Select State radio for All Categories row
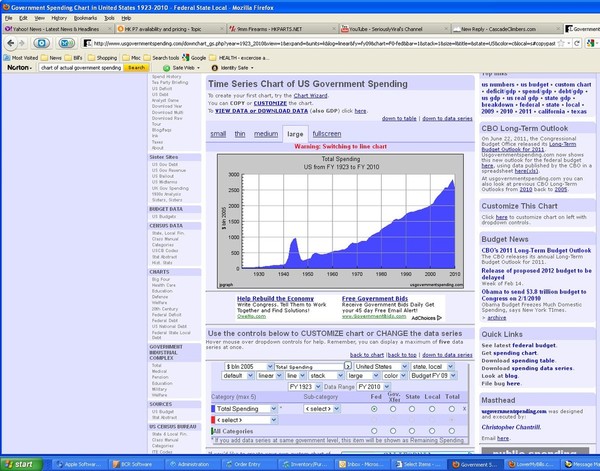 412,431
